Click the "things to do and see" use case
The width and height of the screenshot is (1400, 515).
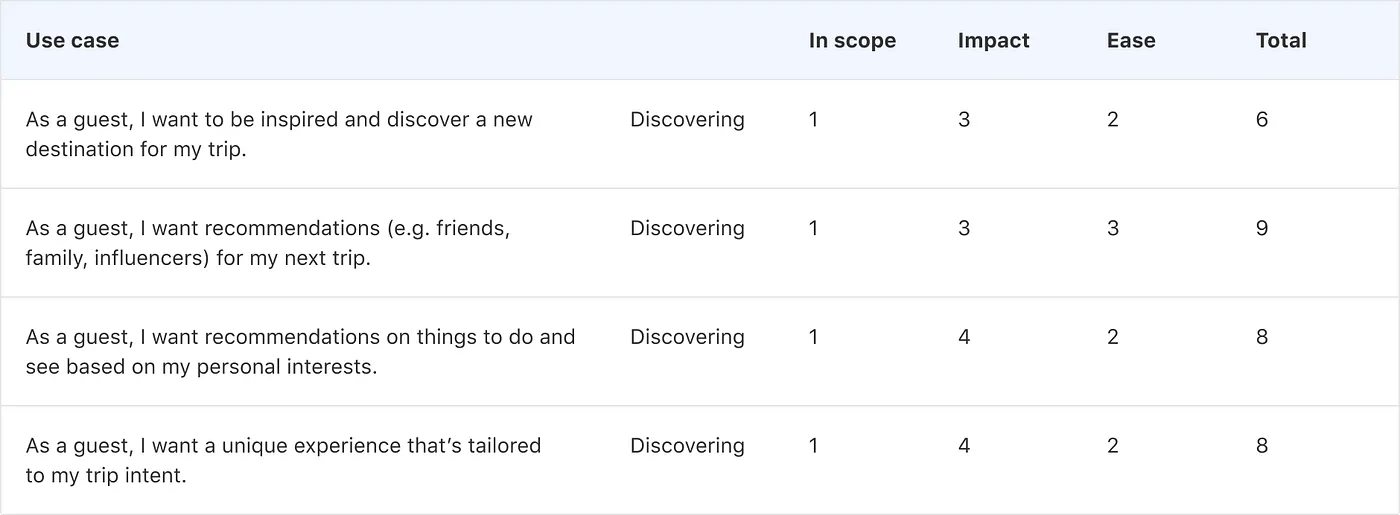(300, 351)
